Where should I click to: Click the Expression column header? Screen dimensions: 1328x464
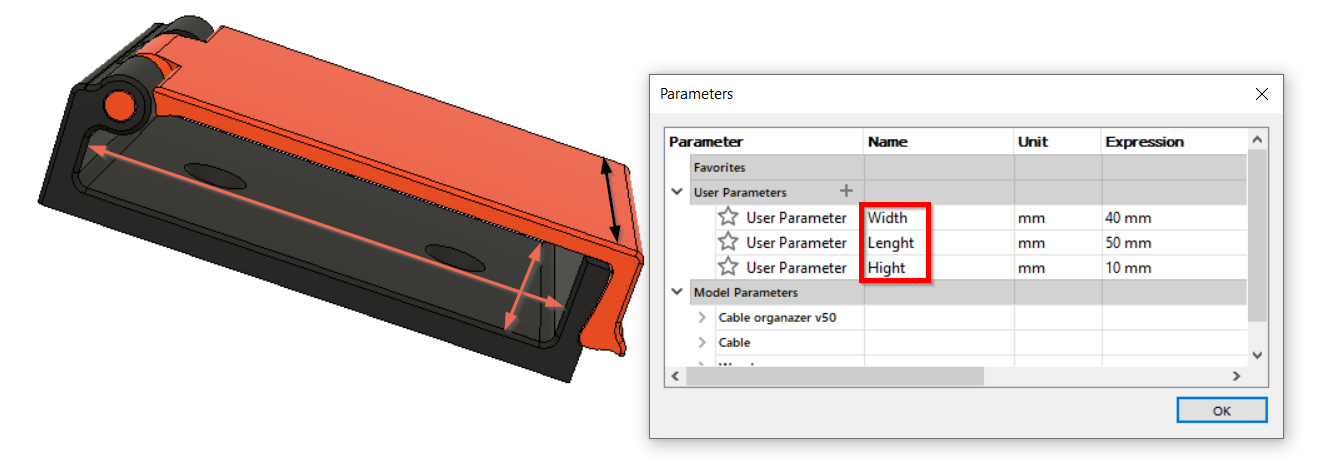[x=1175, y=141]
